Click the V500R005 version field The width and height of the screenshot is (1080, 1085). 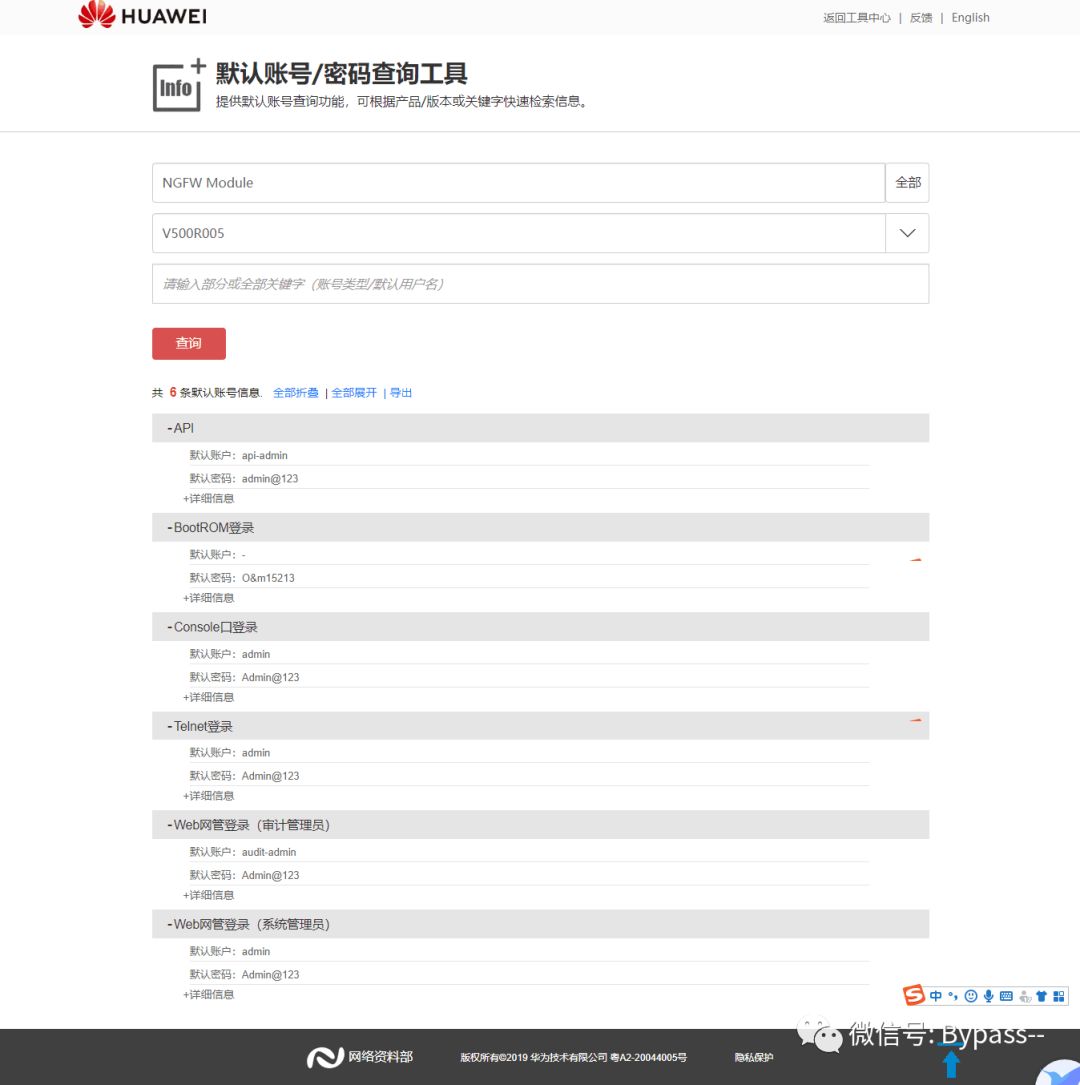(x=518, y=233)
